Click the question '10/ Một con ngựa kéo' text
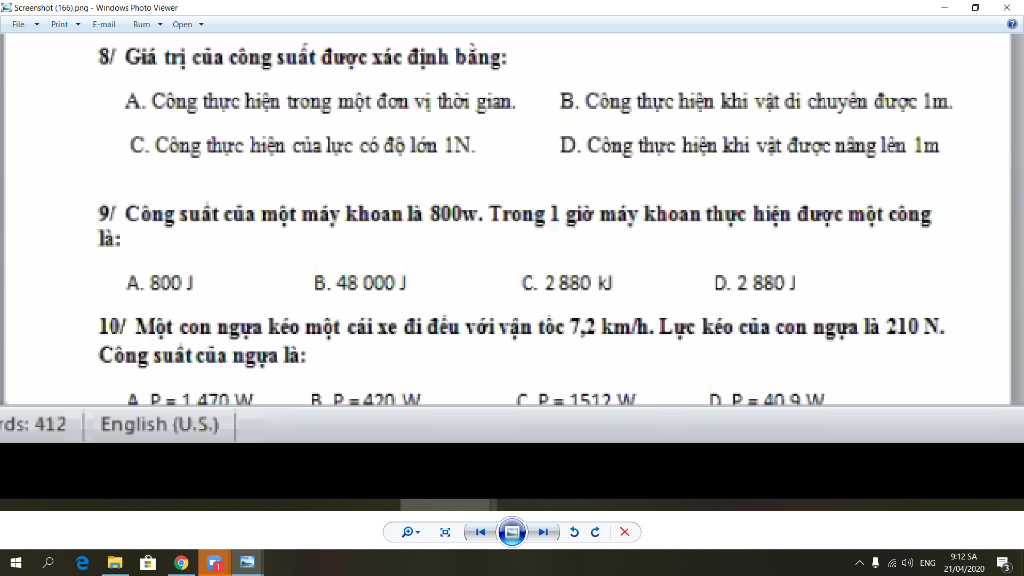 [x=521, y=340]
